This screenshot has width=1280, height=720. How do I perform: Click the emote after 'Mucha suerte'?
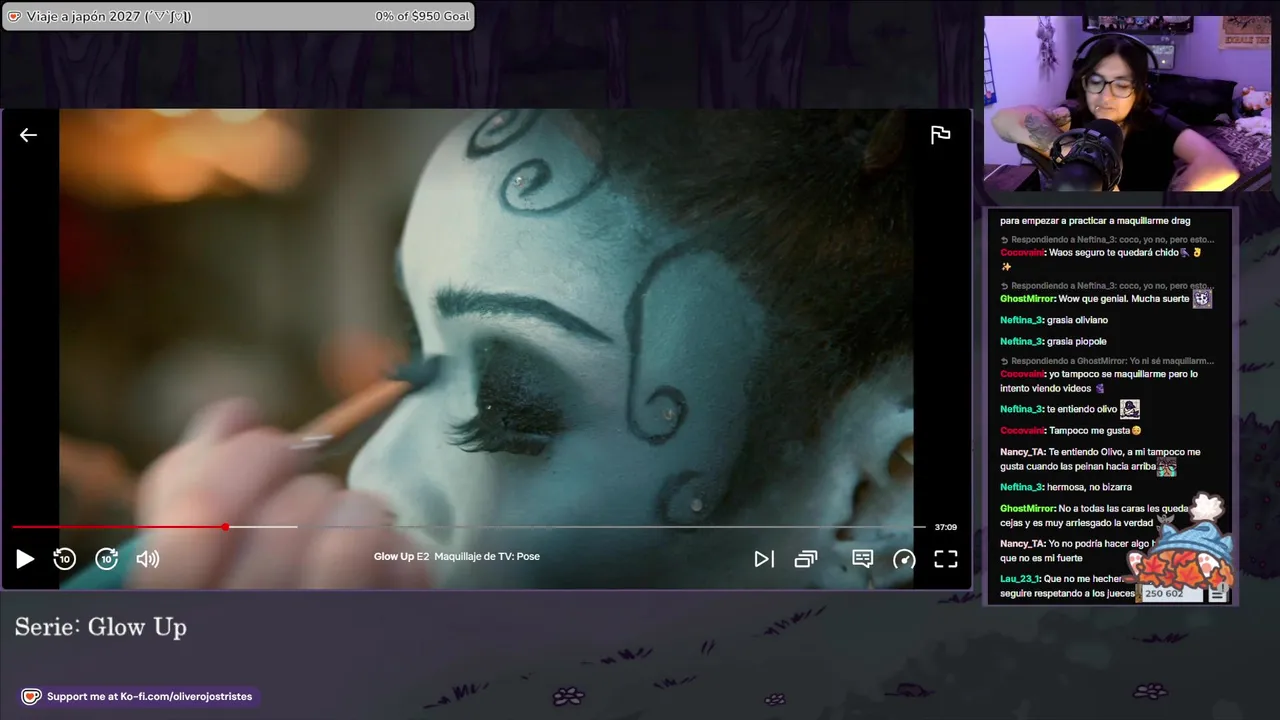[1202, 299]
